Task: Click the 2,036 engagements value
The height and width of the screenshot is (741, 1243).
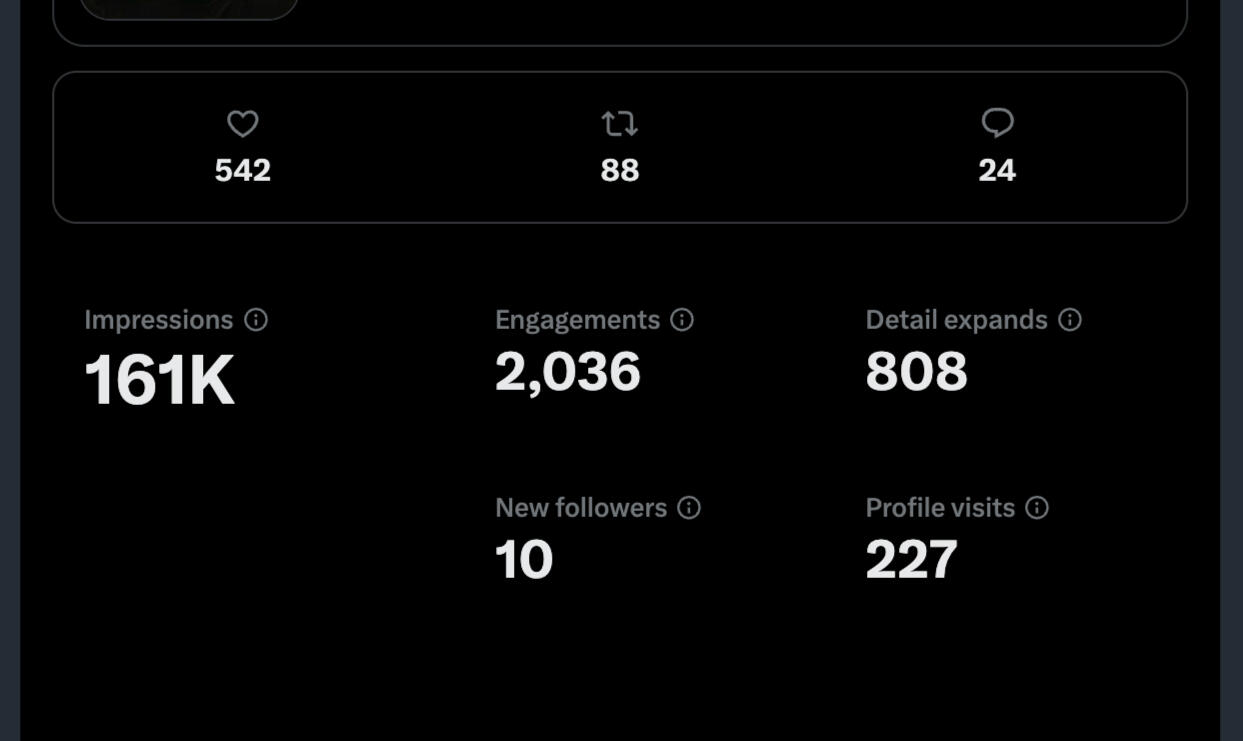Action: 567,372
